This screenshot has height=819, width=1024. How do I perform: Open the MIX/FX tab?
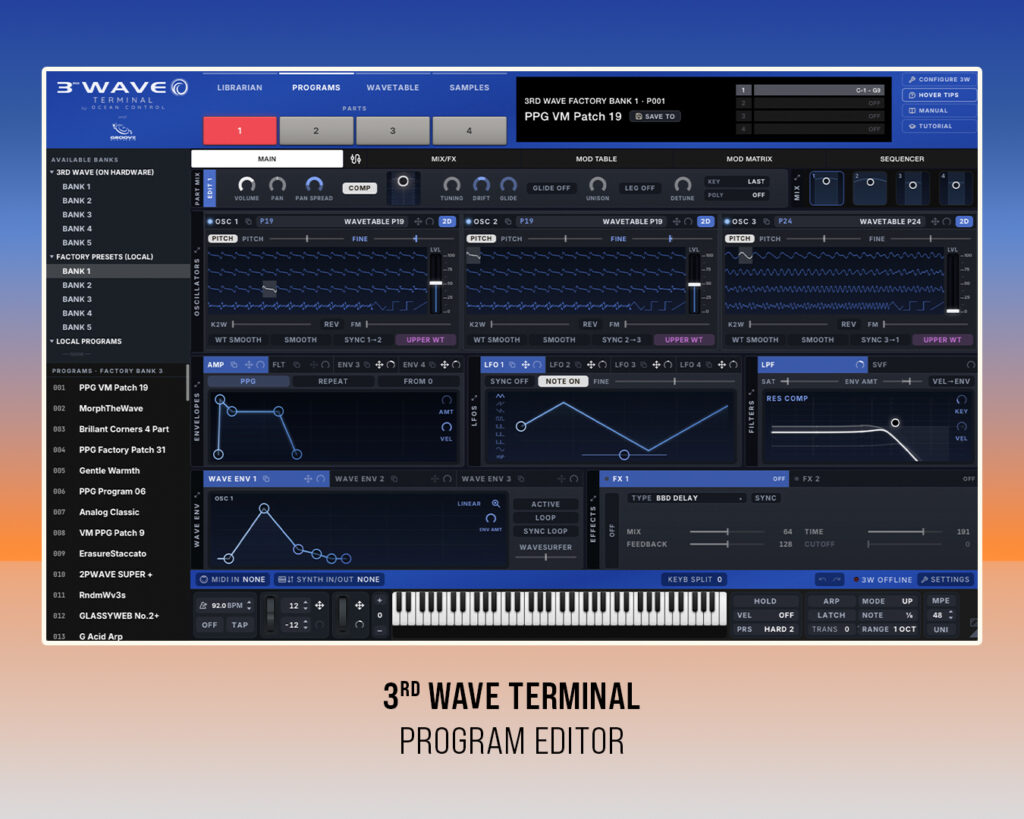tap(443, 159)
